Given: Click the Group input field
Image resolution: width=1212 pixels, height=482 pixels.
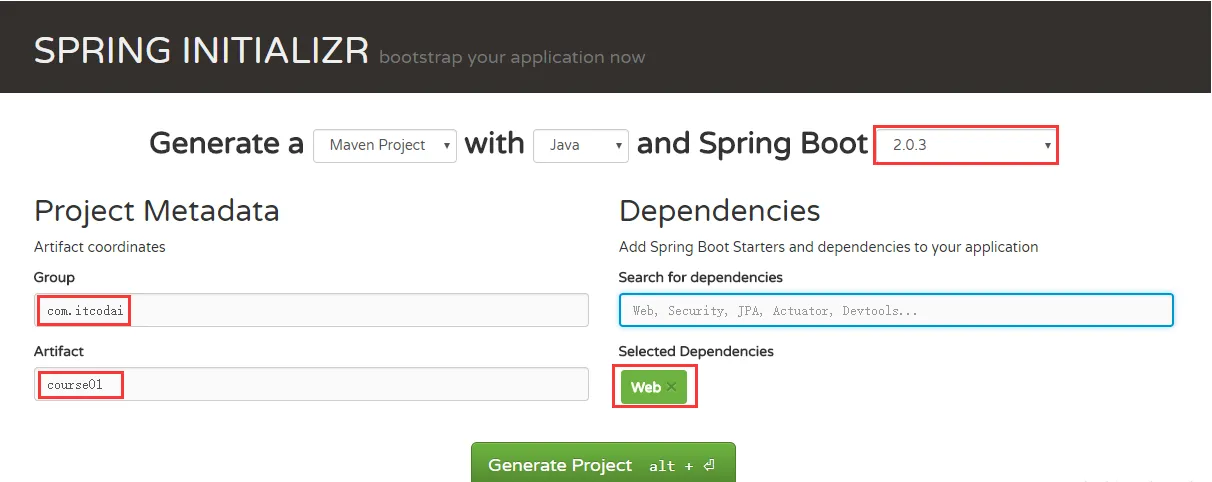Looking at the screenshot, I should pyautogui.click(x=311, y=311).
